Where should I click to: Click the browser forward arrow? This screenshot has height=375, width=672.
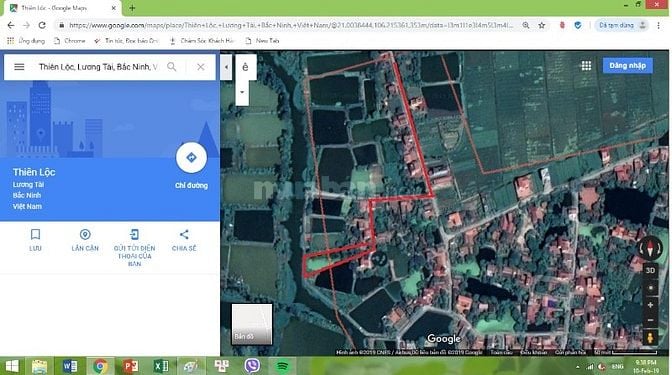tap(26, 25)
